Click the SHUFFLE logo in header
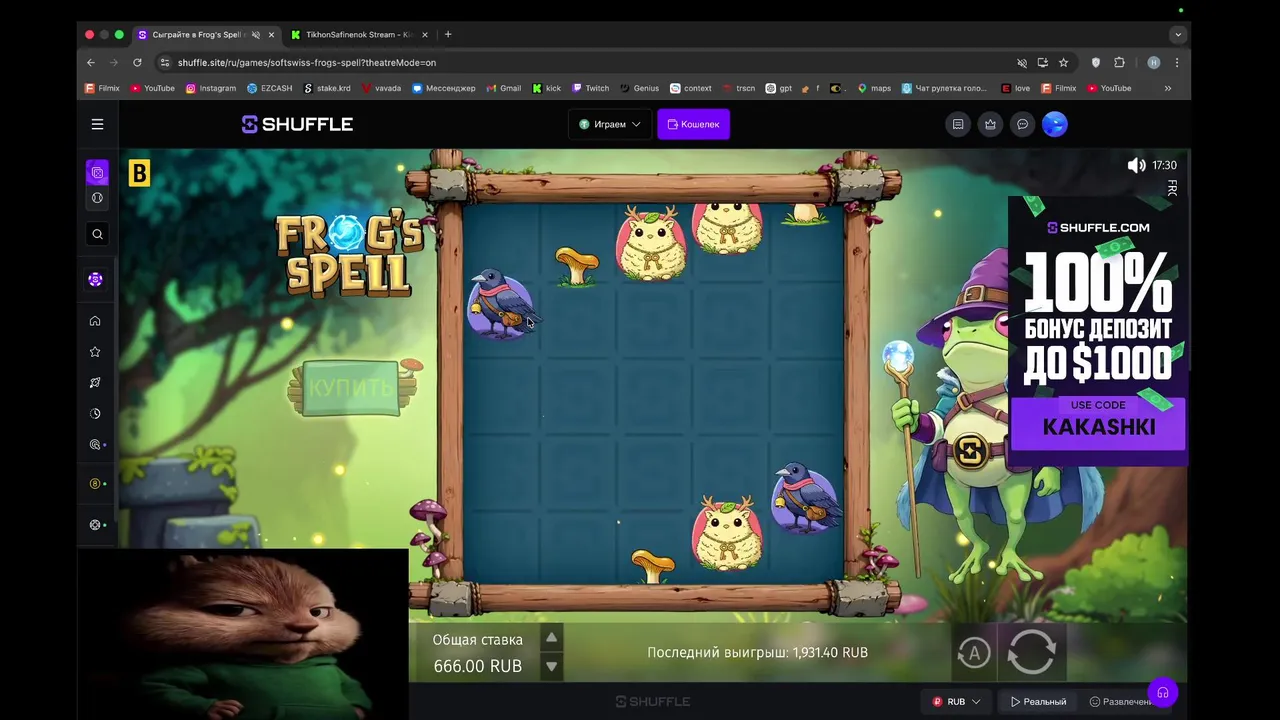Viewport: 1280px width, 720px height. click(x=297, y=124)
